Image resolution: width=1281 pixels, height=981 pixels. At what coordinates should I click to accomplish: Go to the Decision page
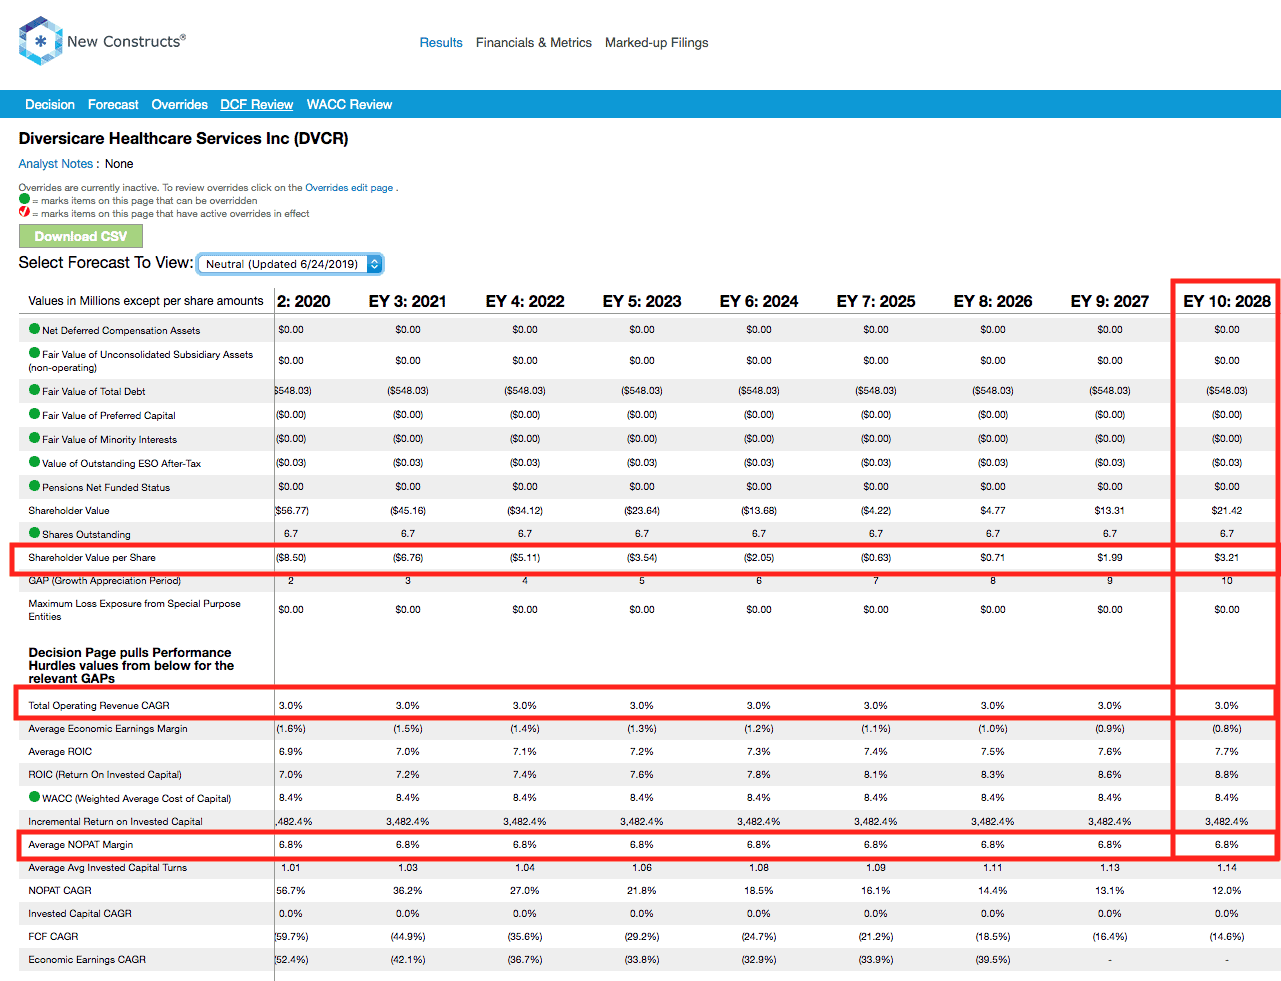pos(50,104)
